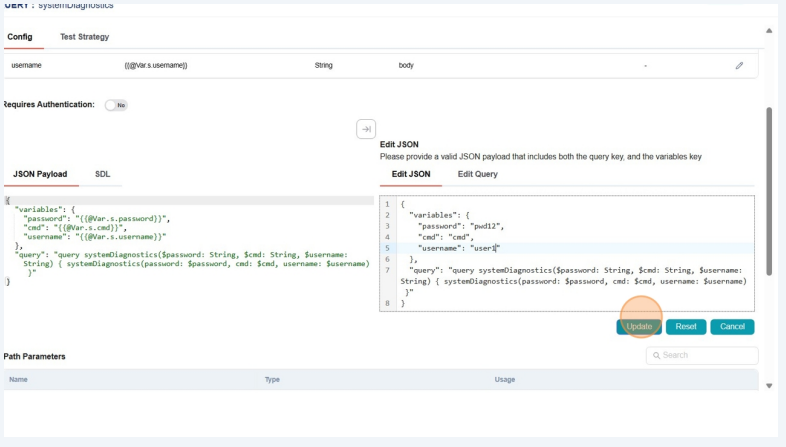Click the scrollbar up arrow
The image size is (786, 447).
pyautogui.click(x=769, y=29)
